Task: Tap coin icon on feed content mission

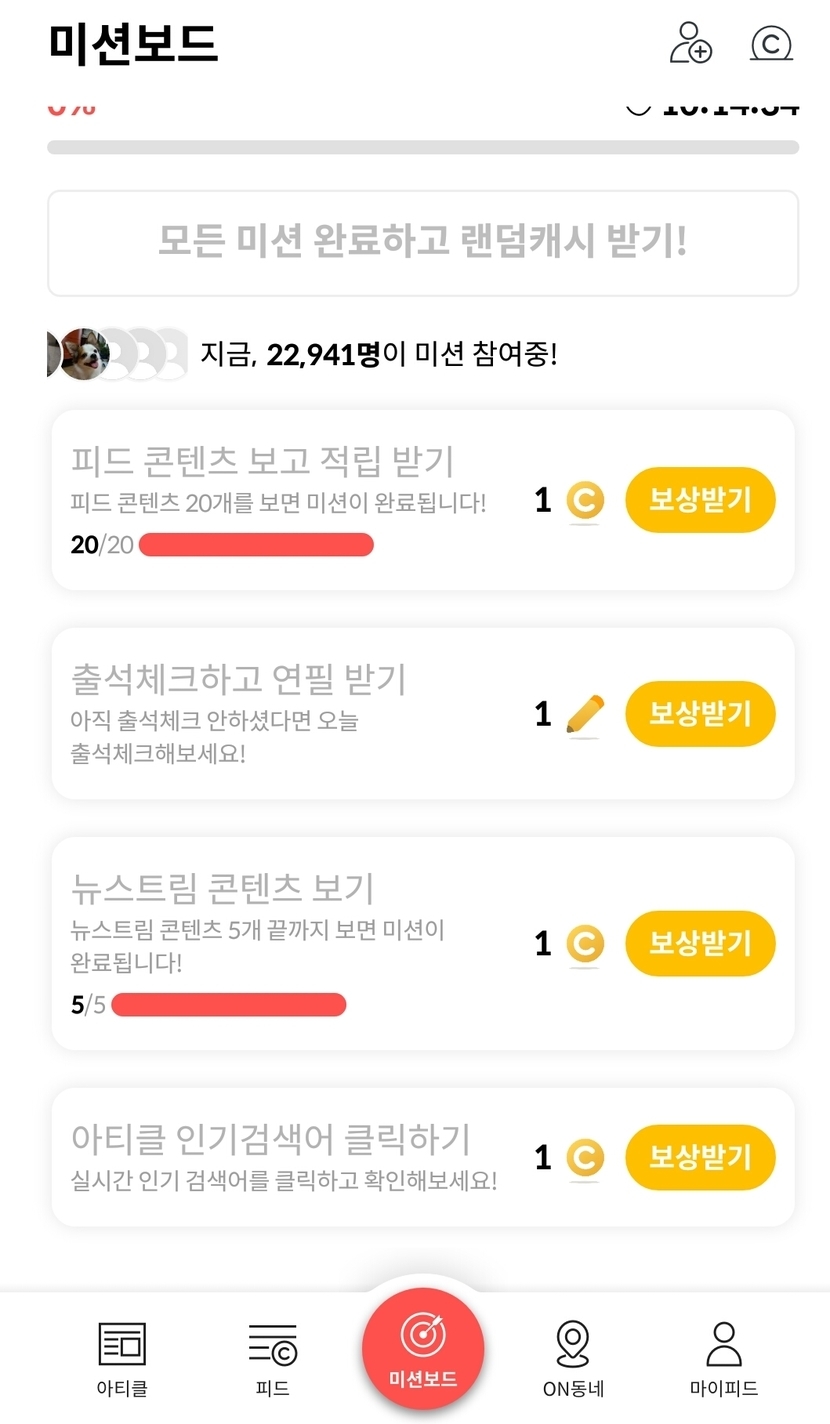Action: coord(585,501)
